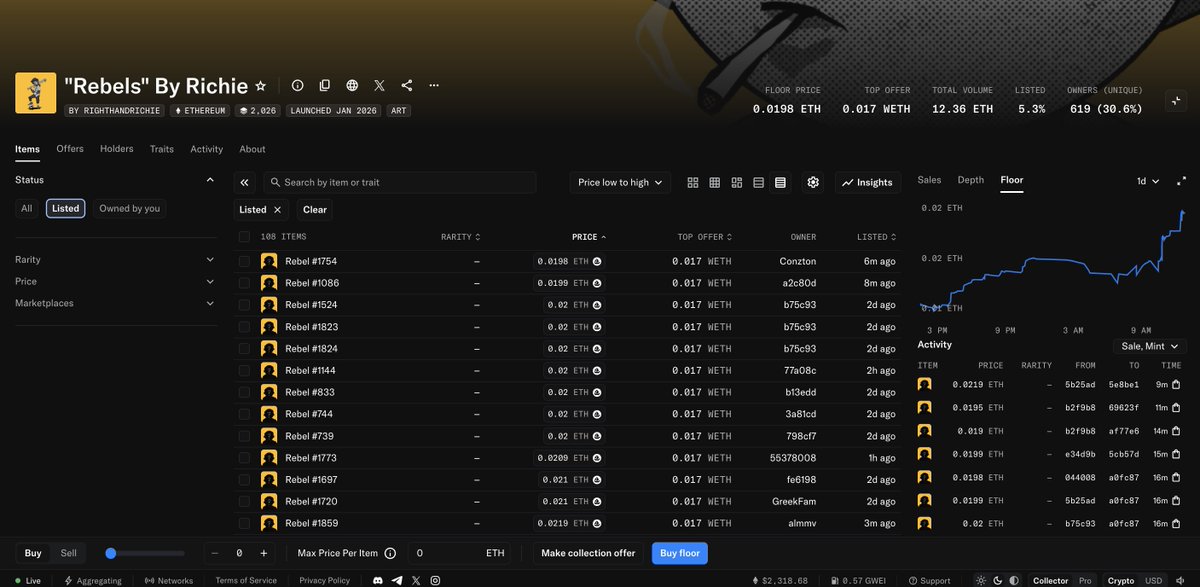This screenshot has width=1200, height=587.
Task: Collapse the filter sidebar with double-arrow icon
Action: 246,182
